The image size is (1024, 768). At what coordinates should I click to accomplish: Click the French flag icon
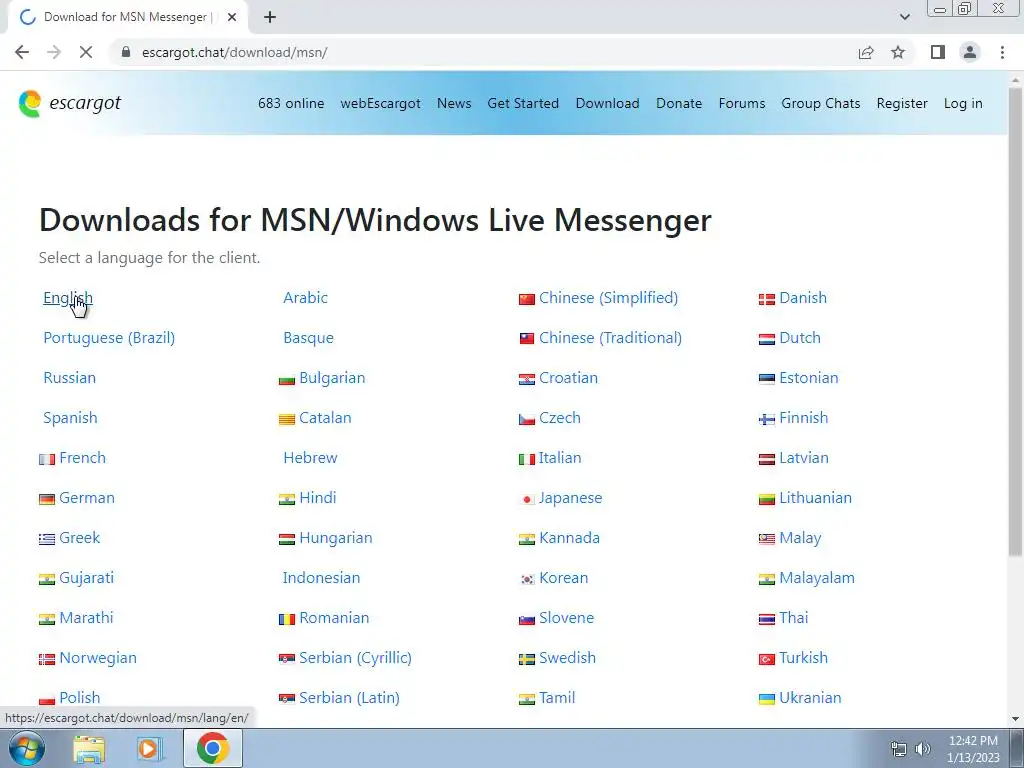47,460
